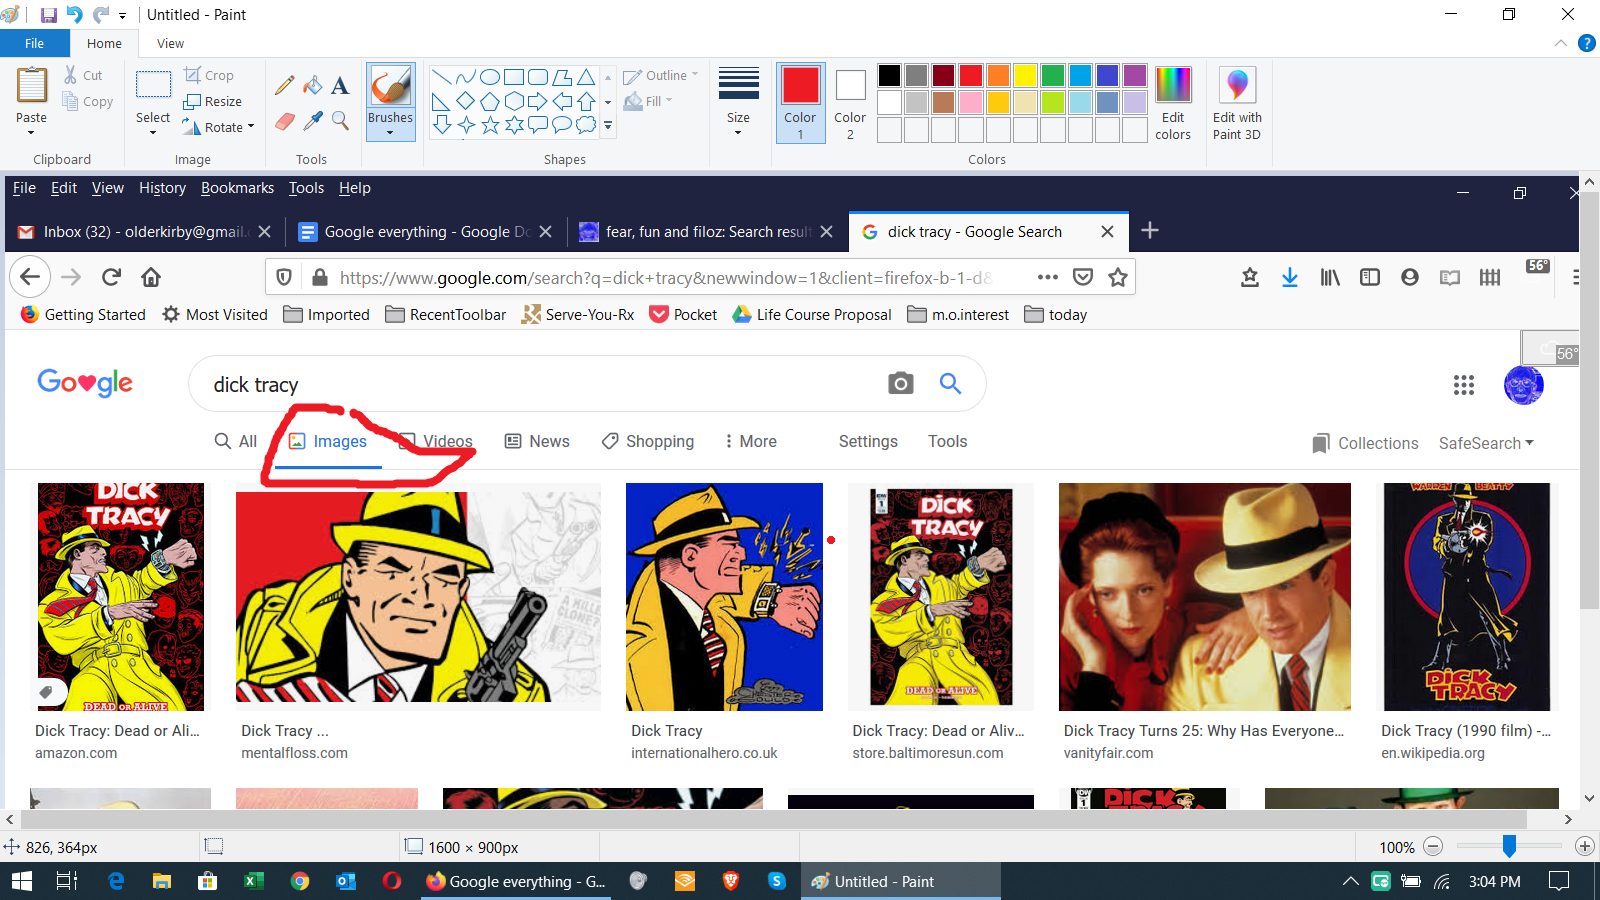This screenshot has height=900, width=1600.
Task: Click the Images search tab
Action: click(x=328, y=441)
